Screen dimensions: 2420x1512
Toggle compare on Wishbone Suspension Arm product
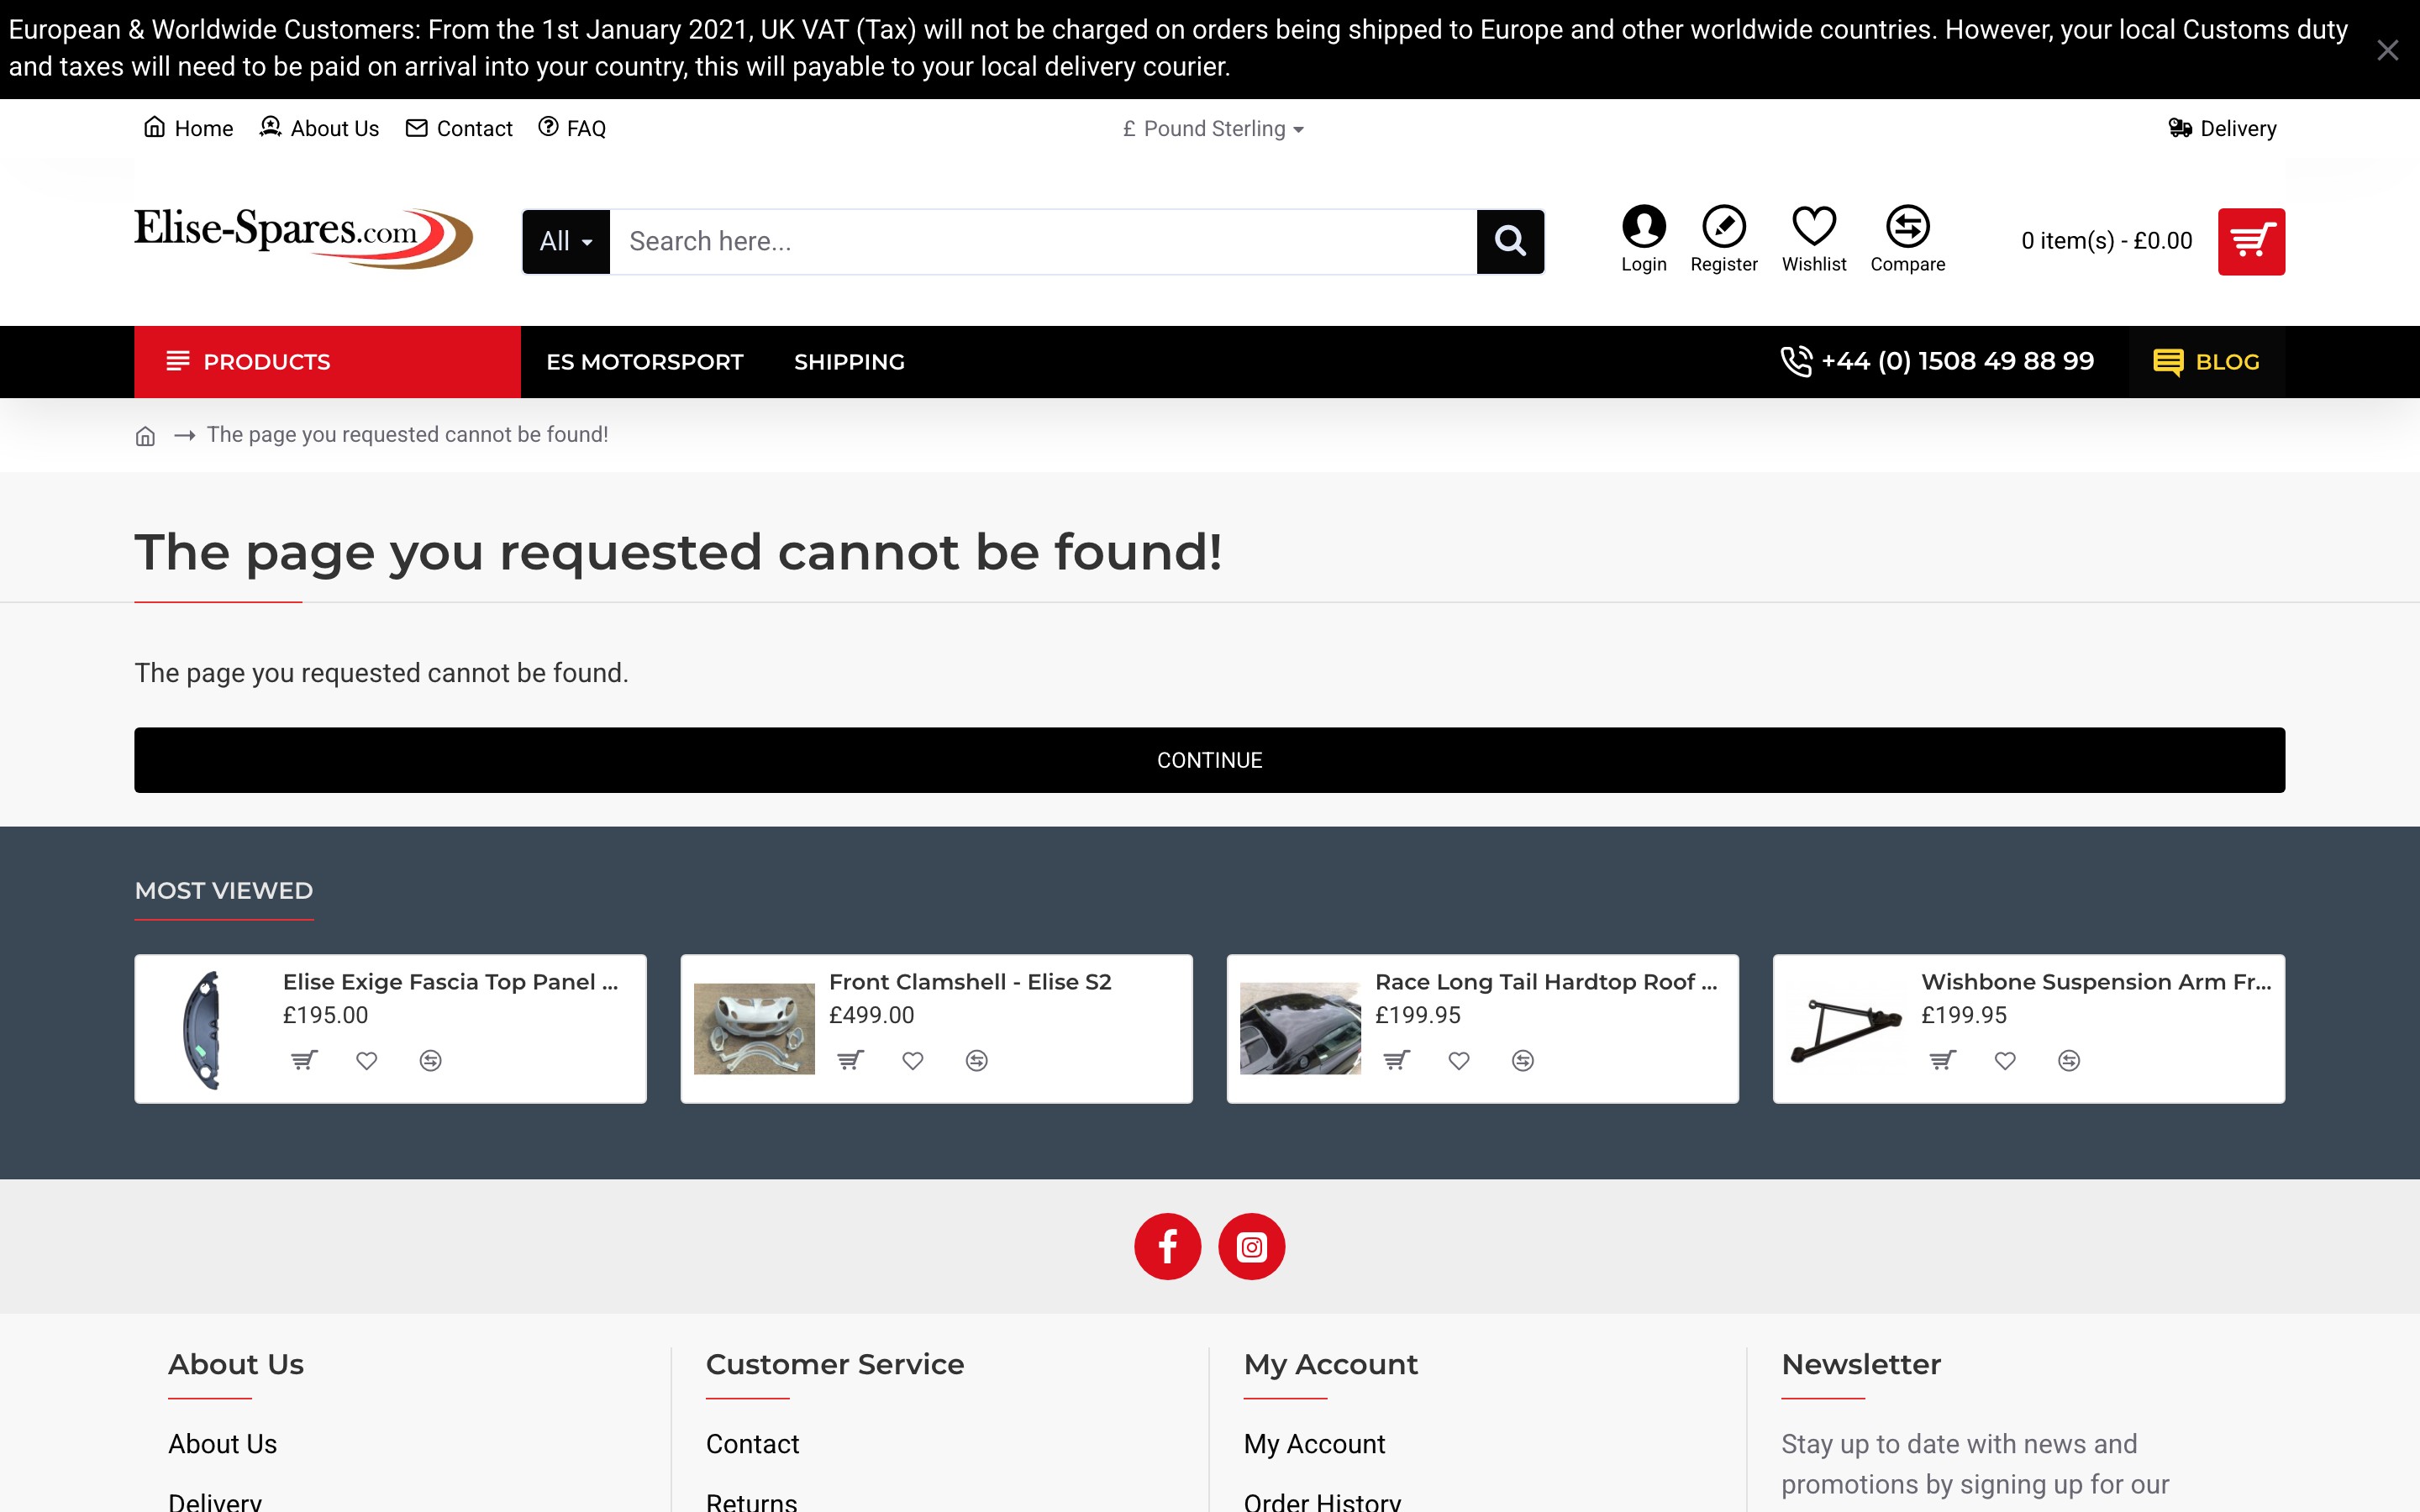click(x=2068, y=1061)
